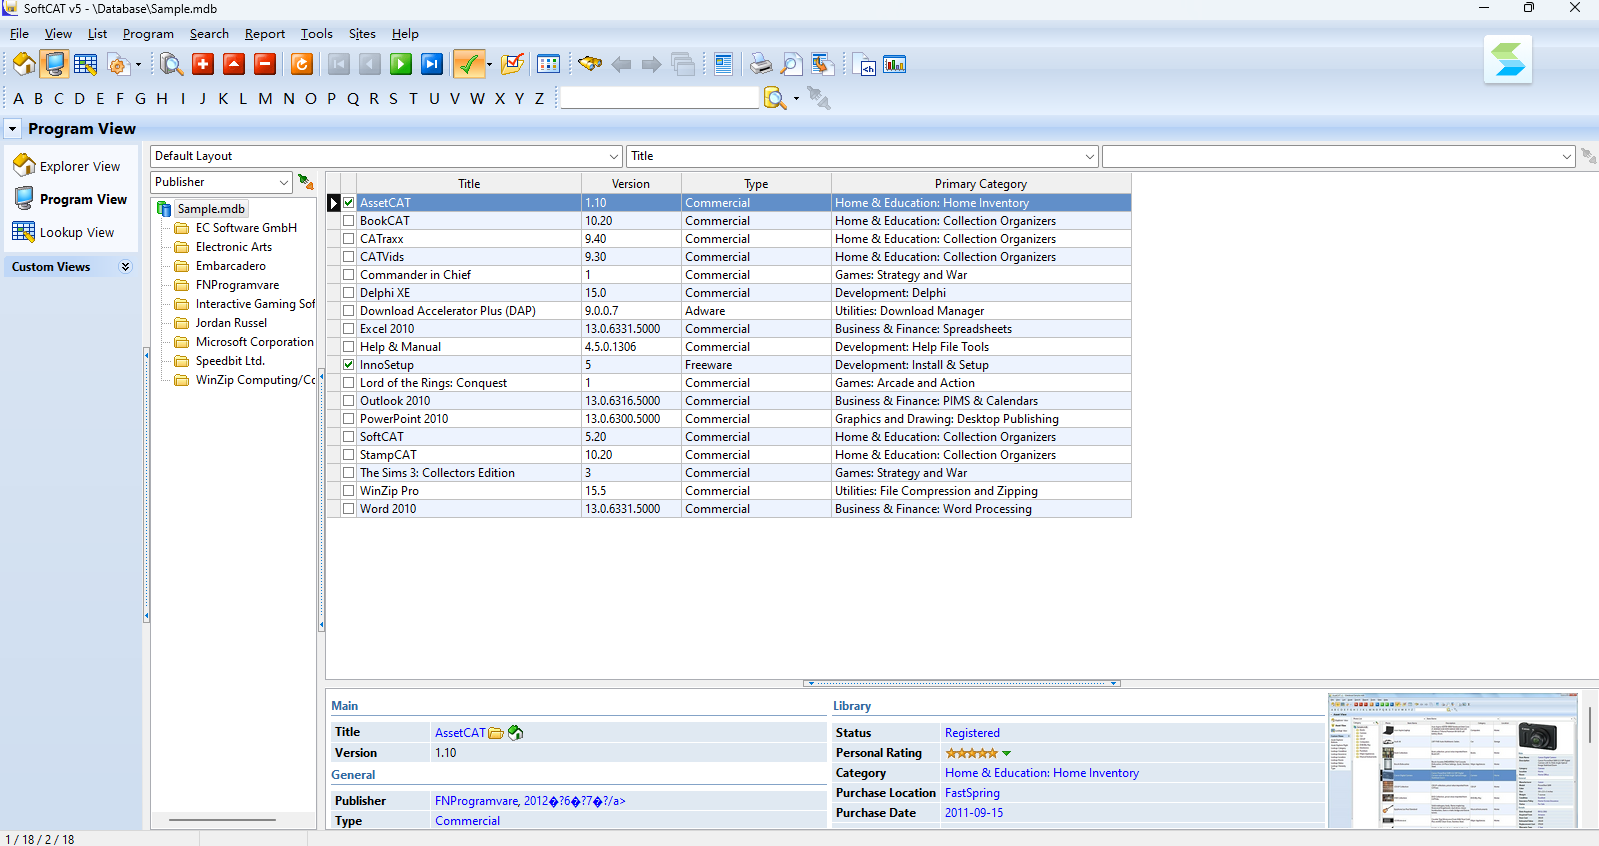The height and width of the screenshot is (846, 1599).
Task: Open the Sites menu
Action: (362, 34)
